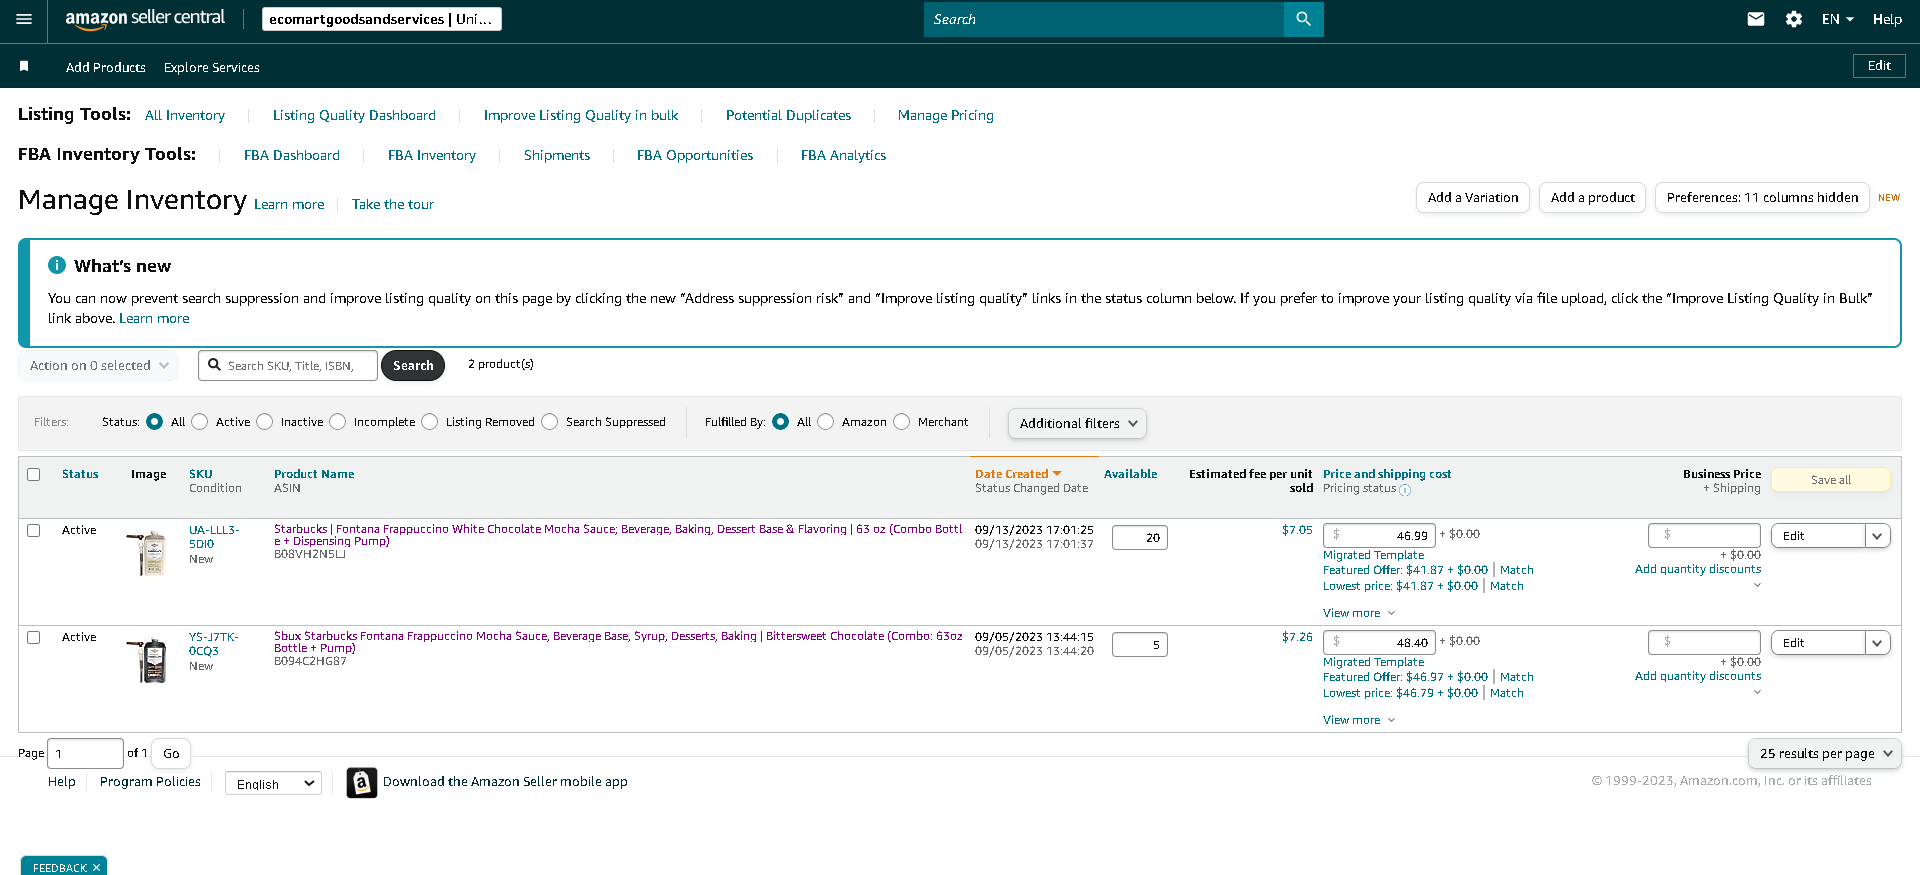Click the Add Products link in top bar

(x=106, y=68)
